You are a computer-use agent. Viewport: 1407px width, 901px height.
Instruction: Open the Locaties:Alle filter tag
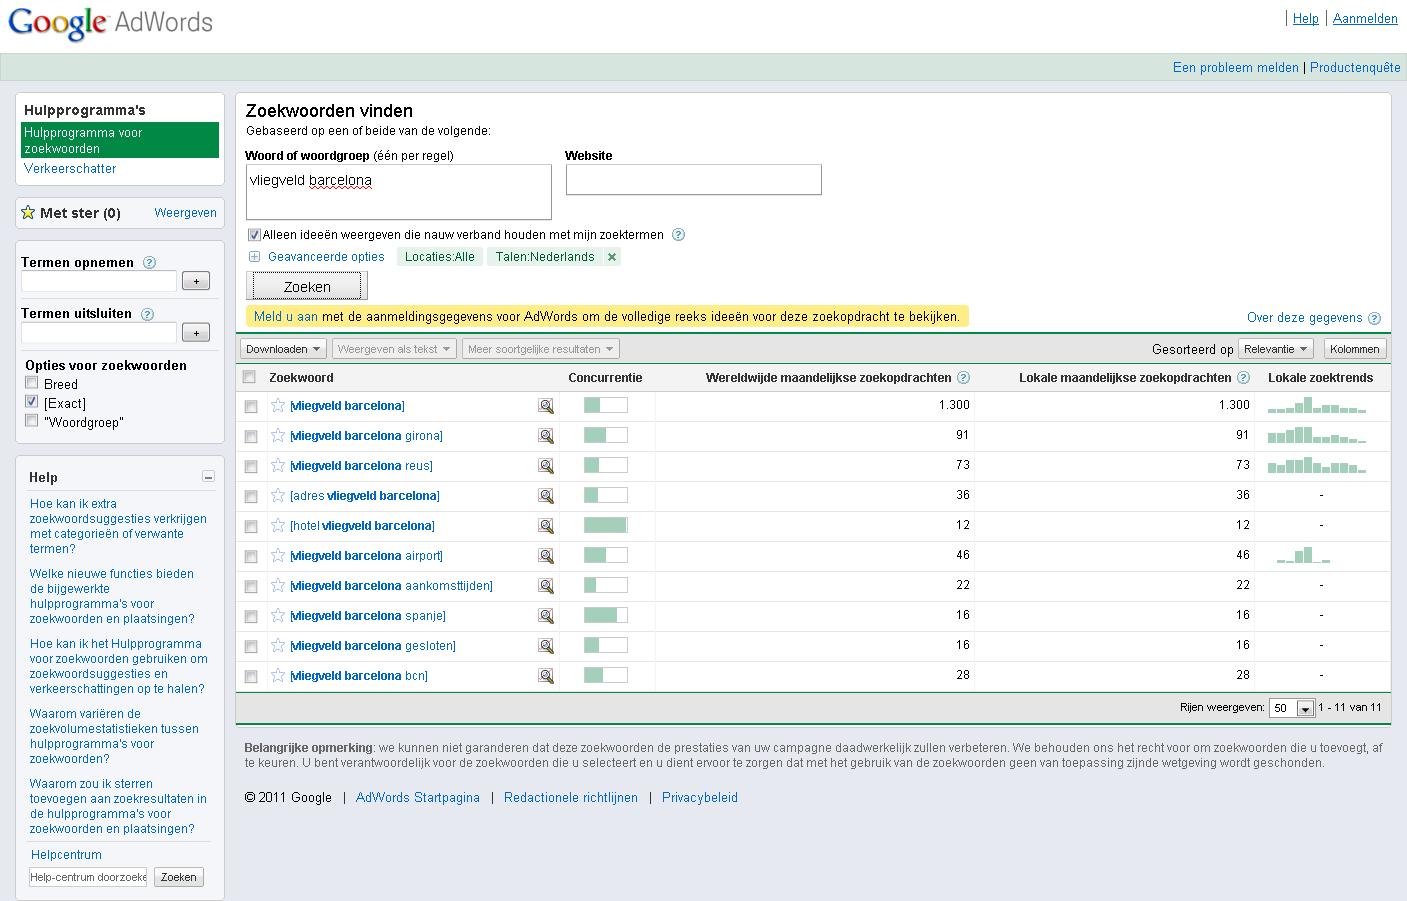coord(440,257)
